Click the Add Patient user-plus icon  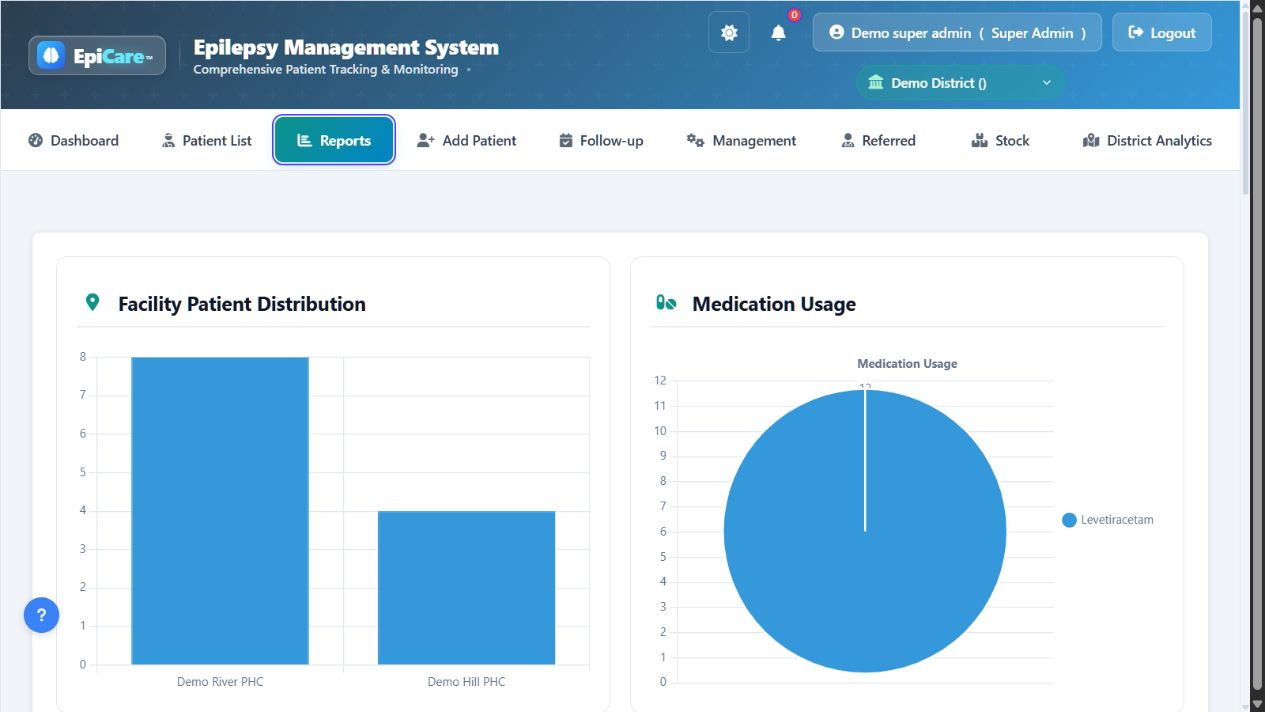coord(425,140)
